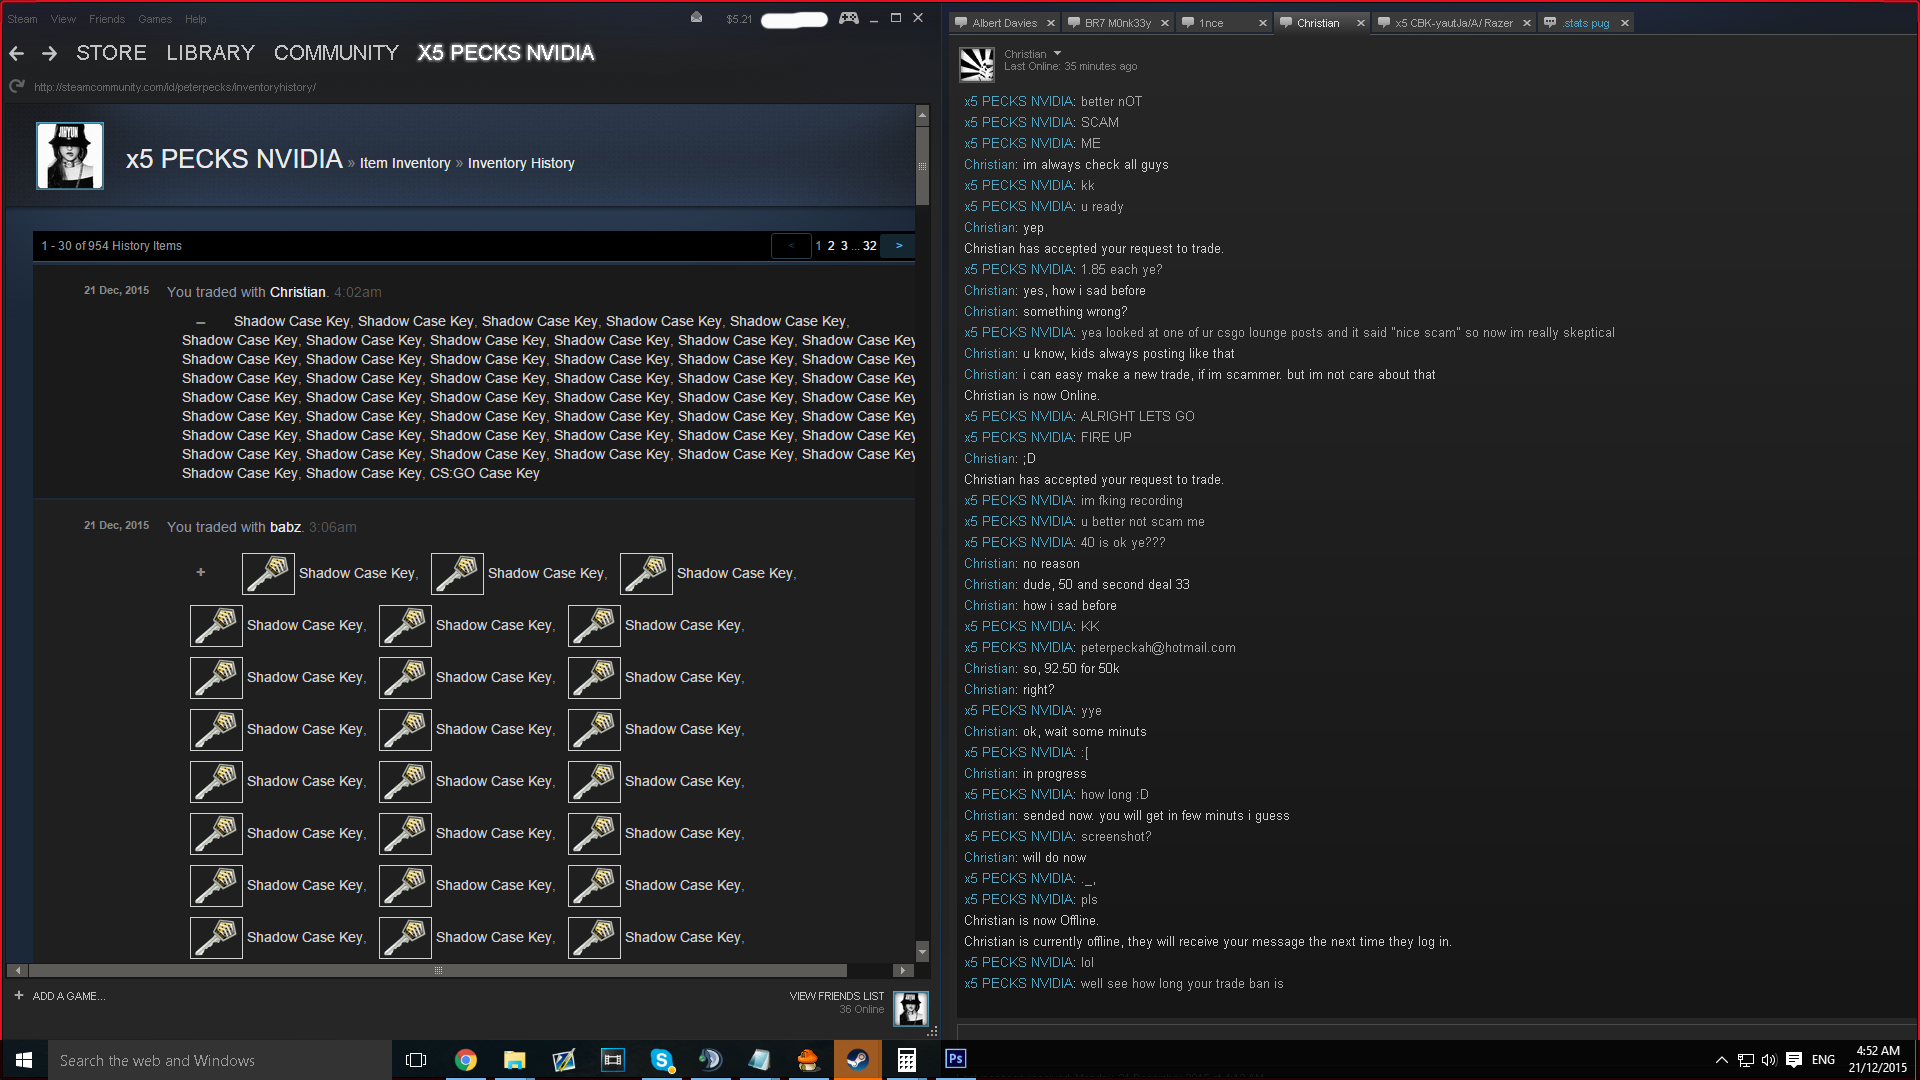
Task: Open Task View on the taskbar
Action: click(416, 1060)
